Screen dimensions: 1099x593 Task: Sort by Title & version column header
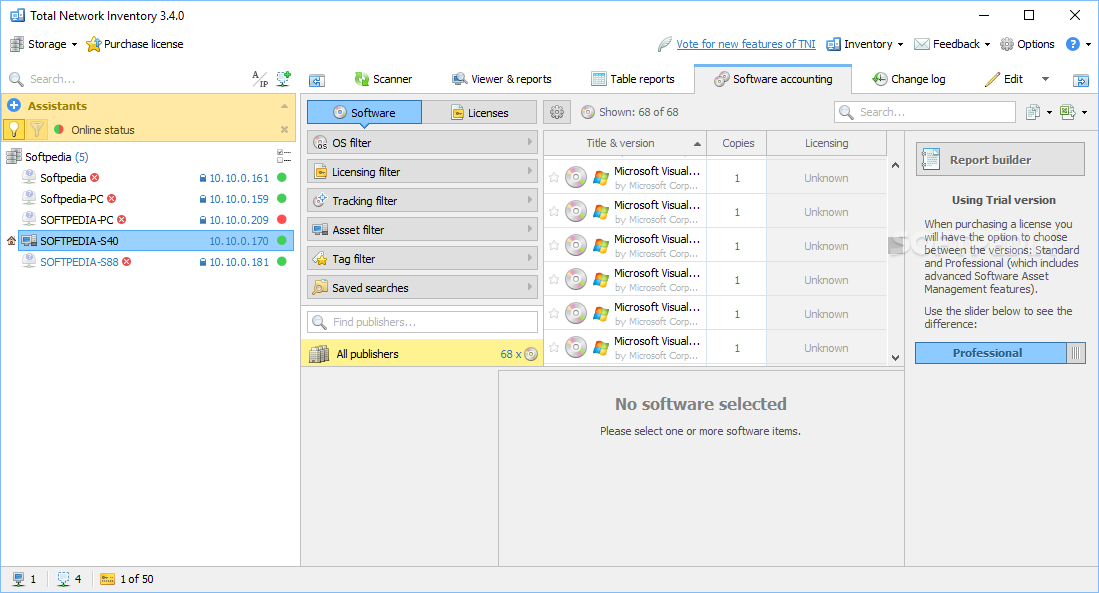(624, 143)
